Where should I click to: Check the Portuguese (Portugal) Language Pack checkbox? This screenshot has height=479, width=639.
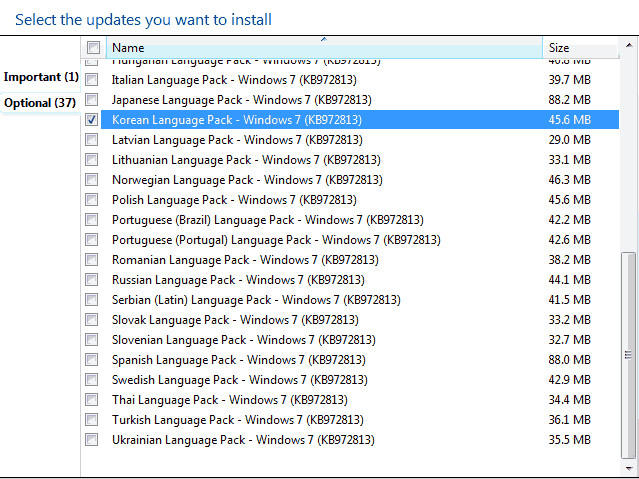point(92,239)
